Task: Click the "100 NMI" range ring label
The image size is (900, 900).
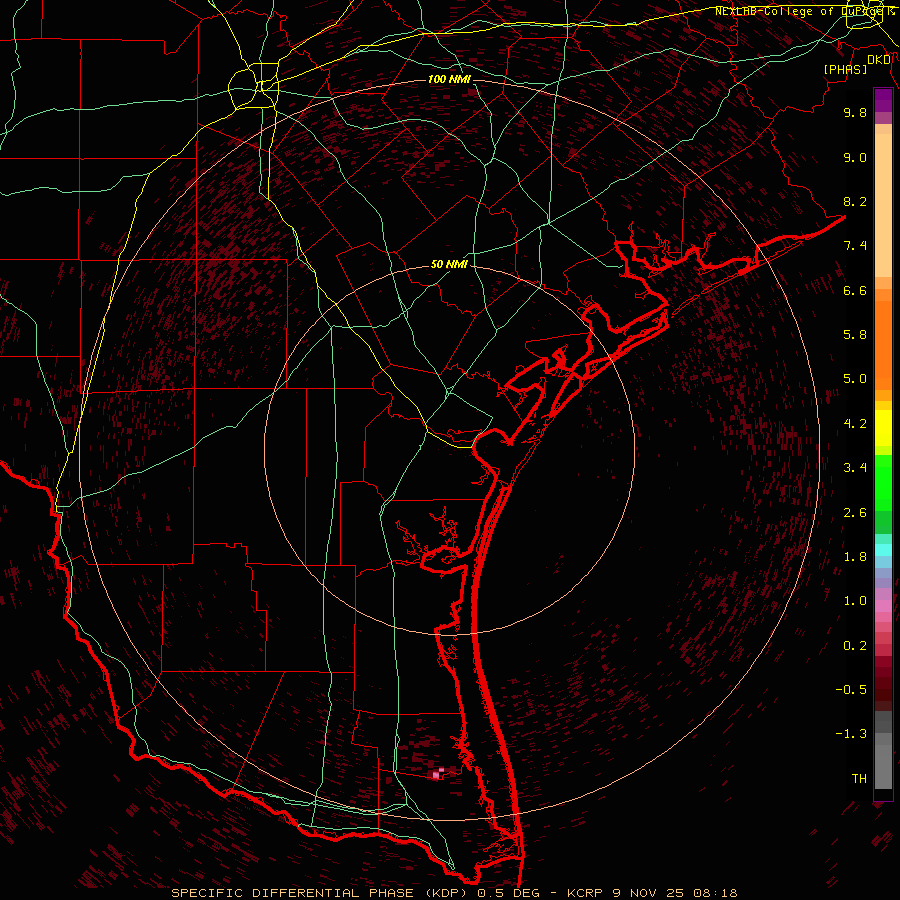Action: [x=449, y=79]
